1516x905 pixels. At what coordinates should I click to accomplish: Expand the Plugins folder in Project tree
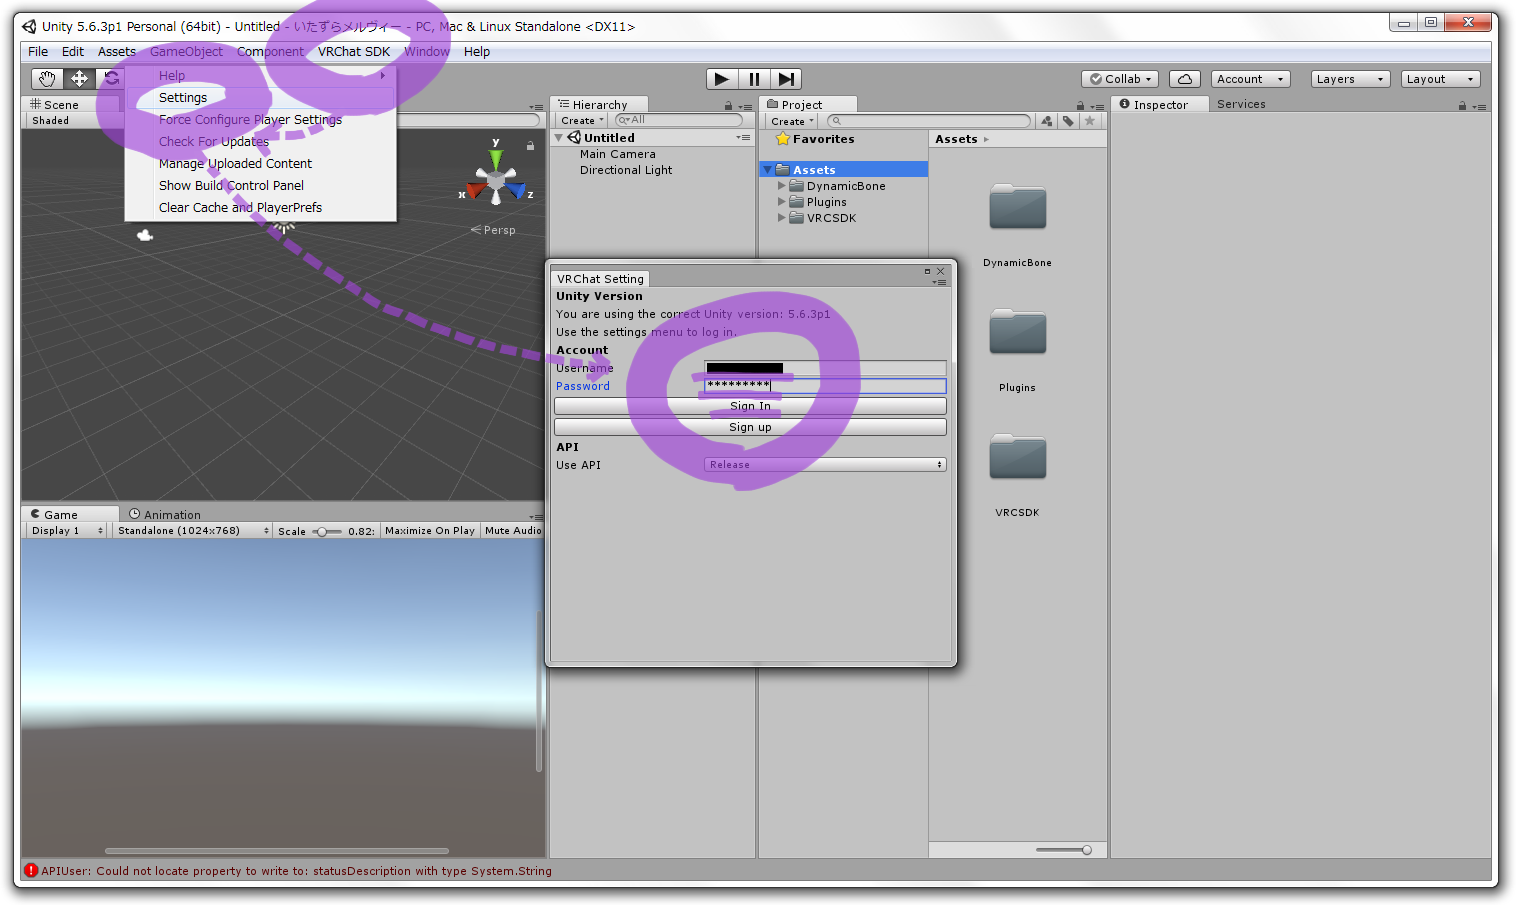[782, 202]
